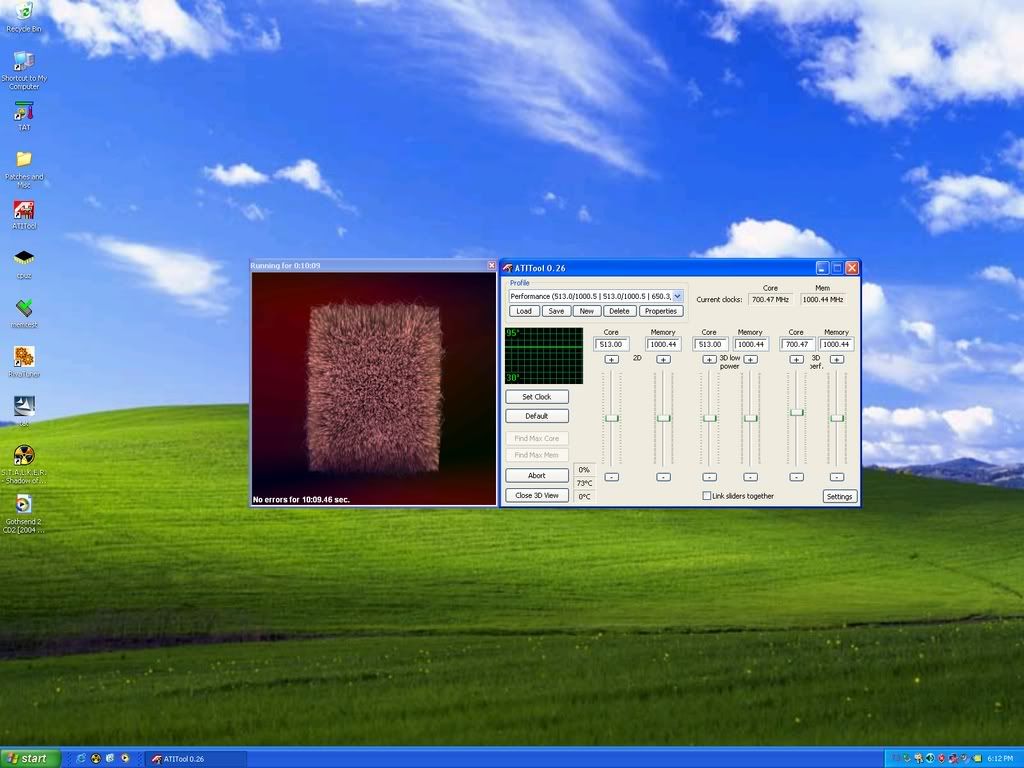Launch the cpuz desktop icon
Screen dimensions: 1024x768
(x=24, y=264)
